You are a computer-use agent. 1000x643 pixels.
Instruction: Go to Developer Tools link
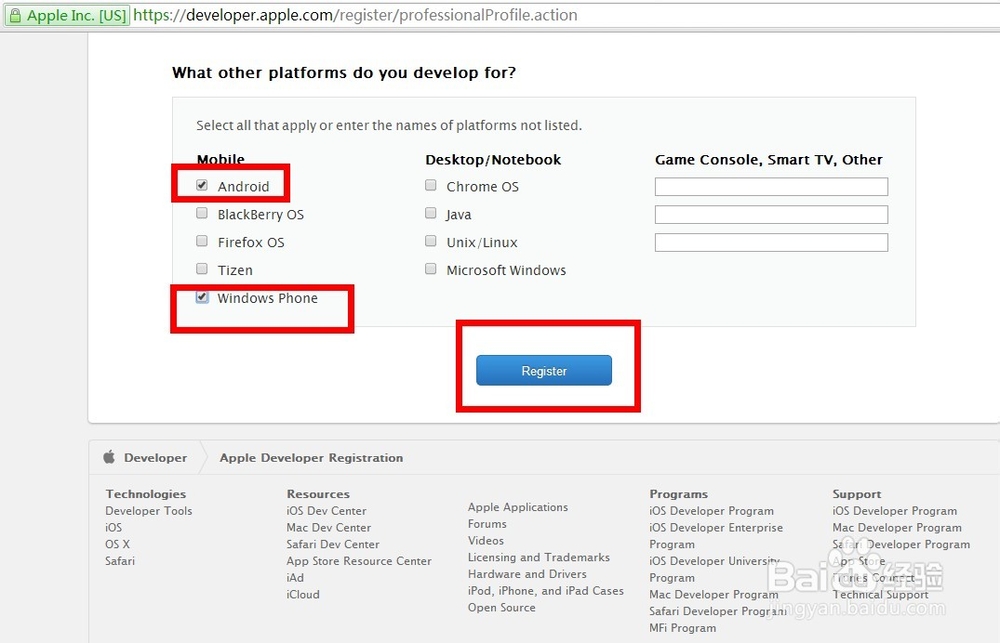point(148,511)
